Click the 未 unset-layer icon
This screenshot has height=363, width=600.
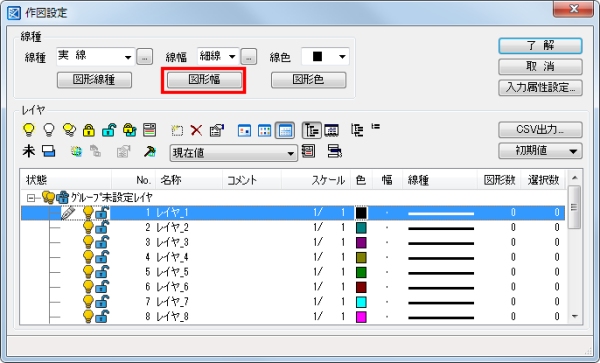click(x=29, y=151)
